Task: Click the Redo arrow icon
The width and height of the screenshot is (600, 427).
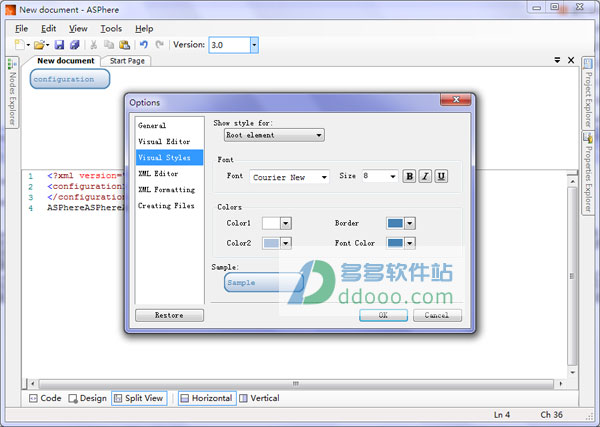Action: point(160,44)
